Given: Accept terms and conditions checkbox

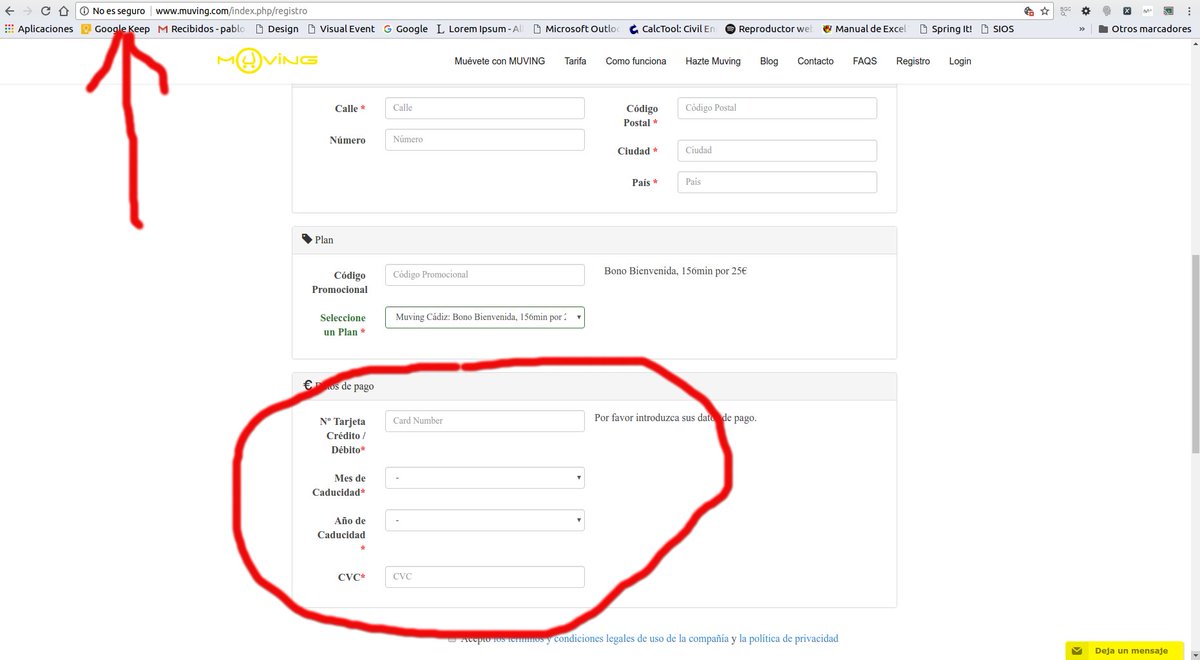Looking at the screenshot, I should [452, 638].
